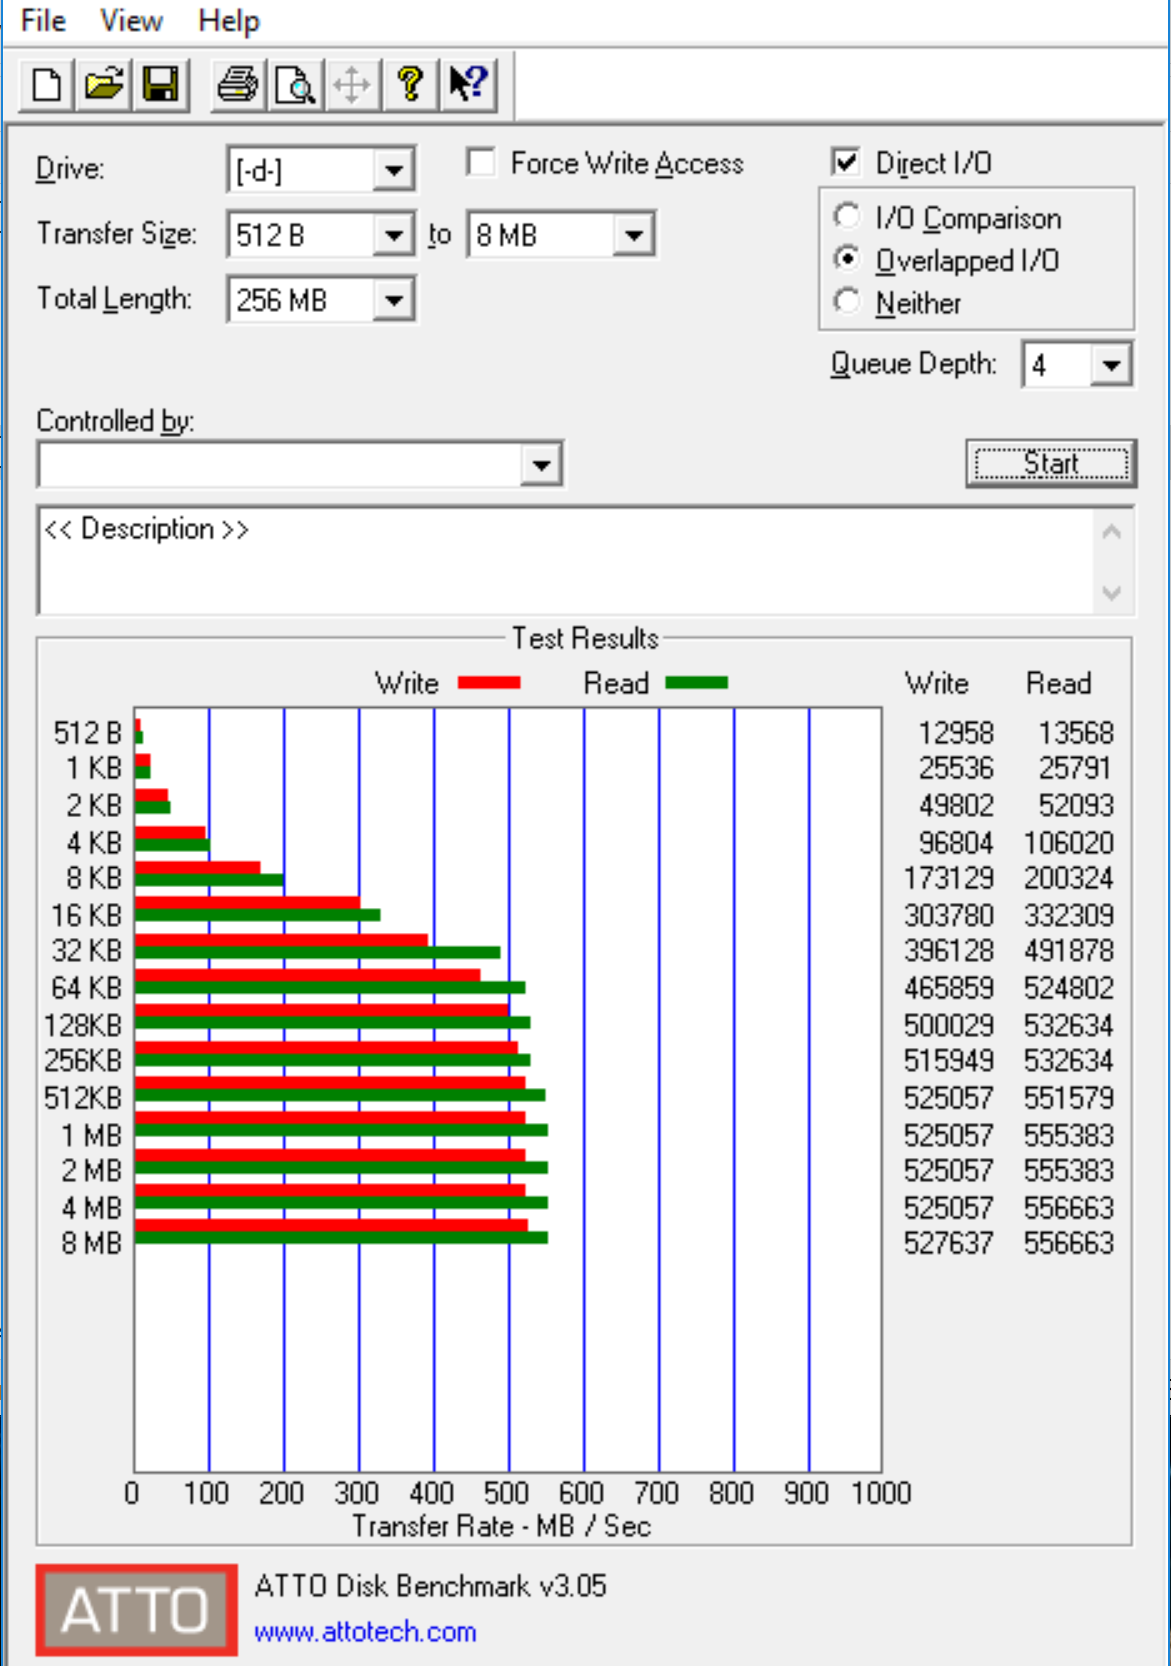The height and width of the screenshot is (1666, 1171).
Task: Click the ATTO logo
Action: click(137, 1610)
